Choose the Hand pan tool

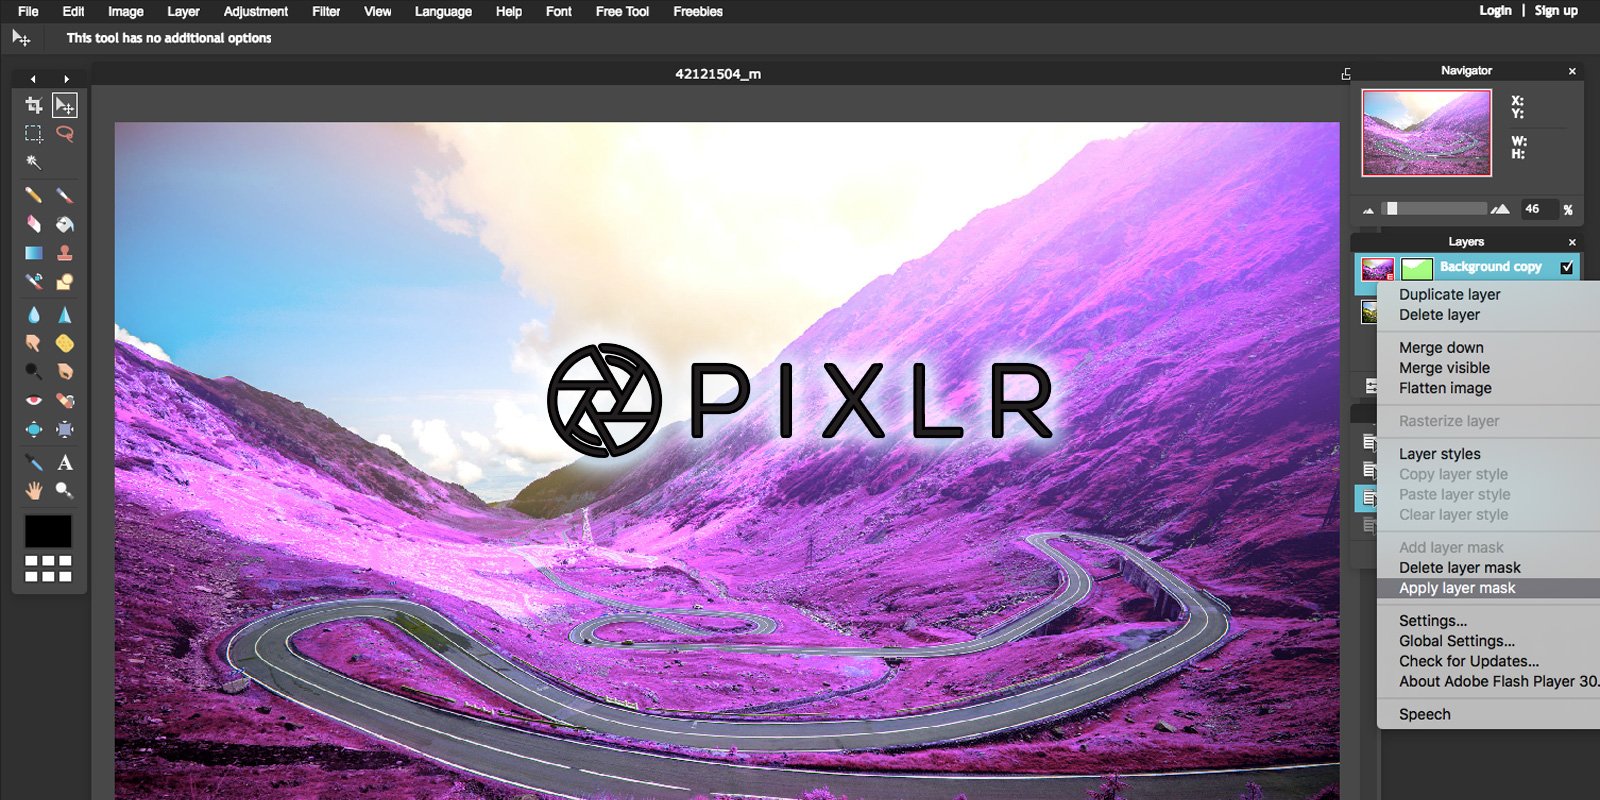point(33,491)
